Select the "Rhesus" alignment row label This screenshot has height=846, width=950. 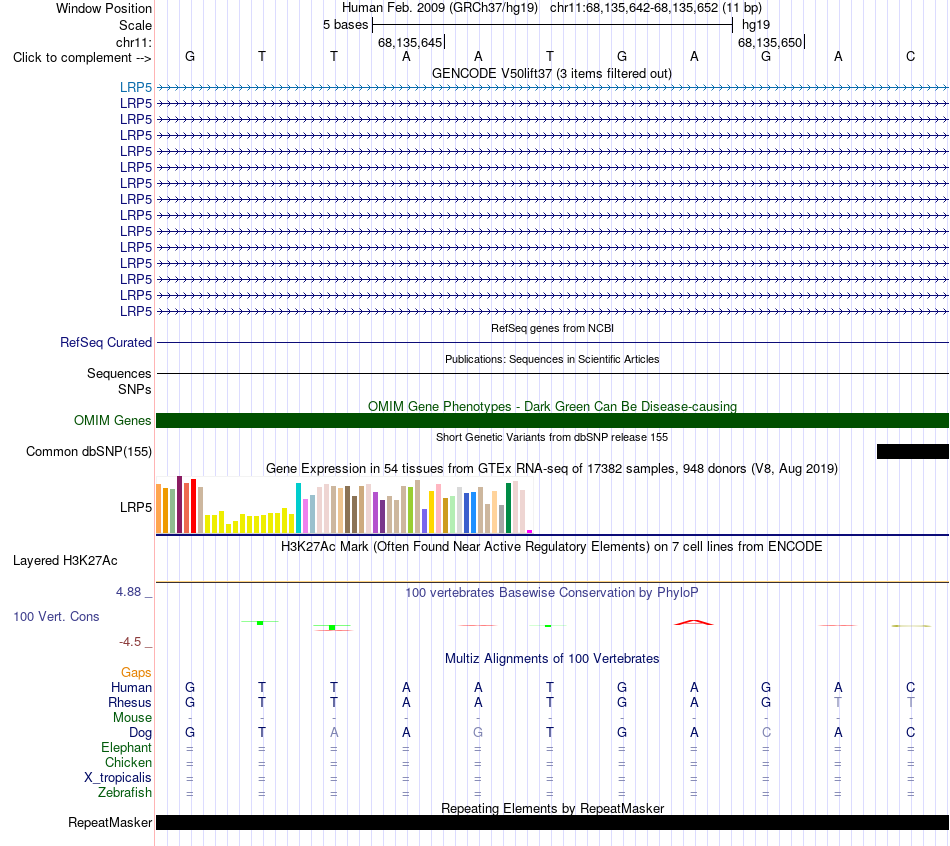pos(130,702)
